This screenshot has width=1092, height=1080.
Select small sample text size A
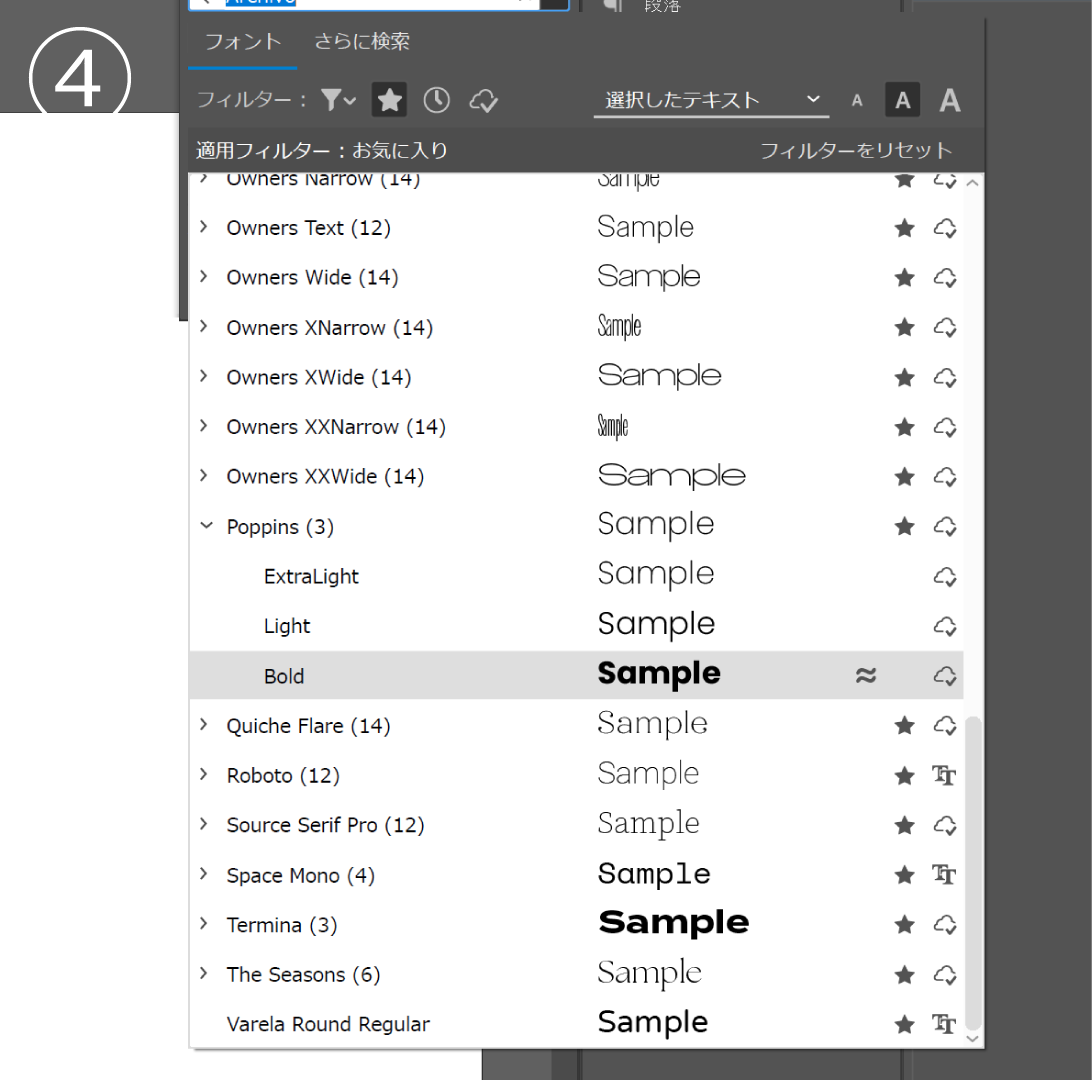857,101
